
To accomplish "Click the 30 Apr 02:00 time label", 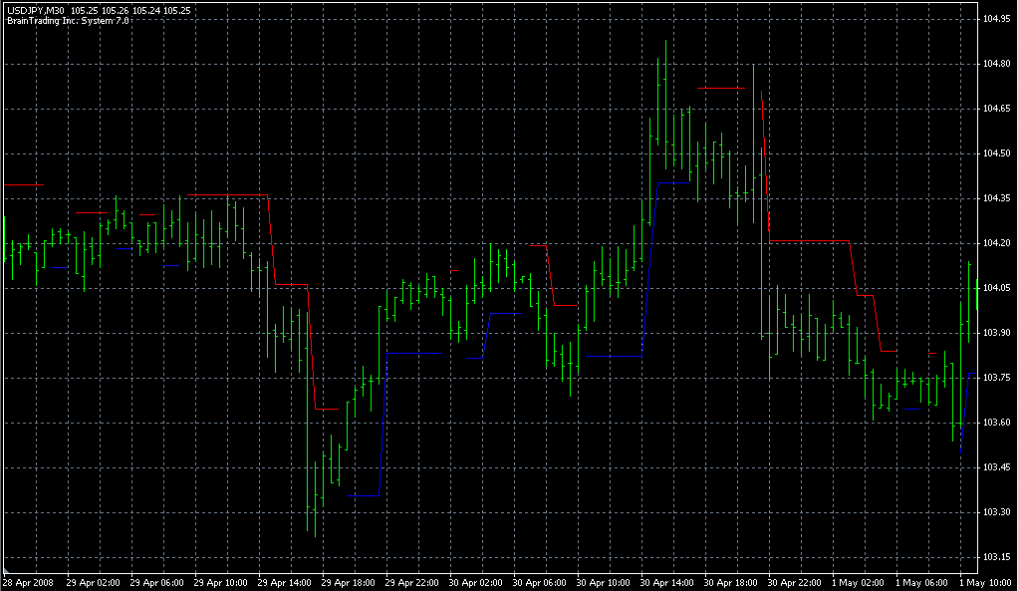I will 476,582.
